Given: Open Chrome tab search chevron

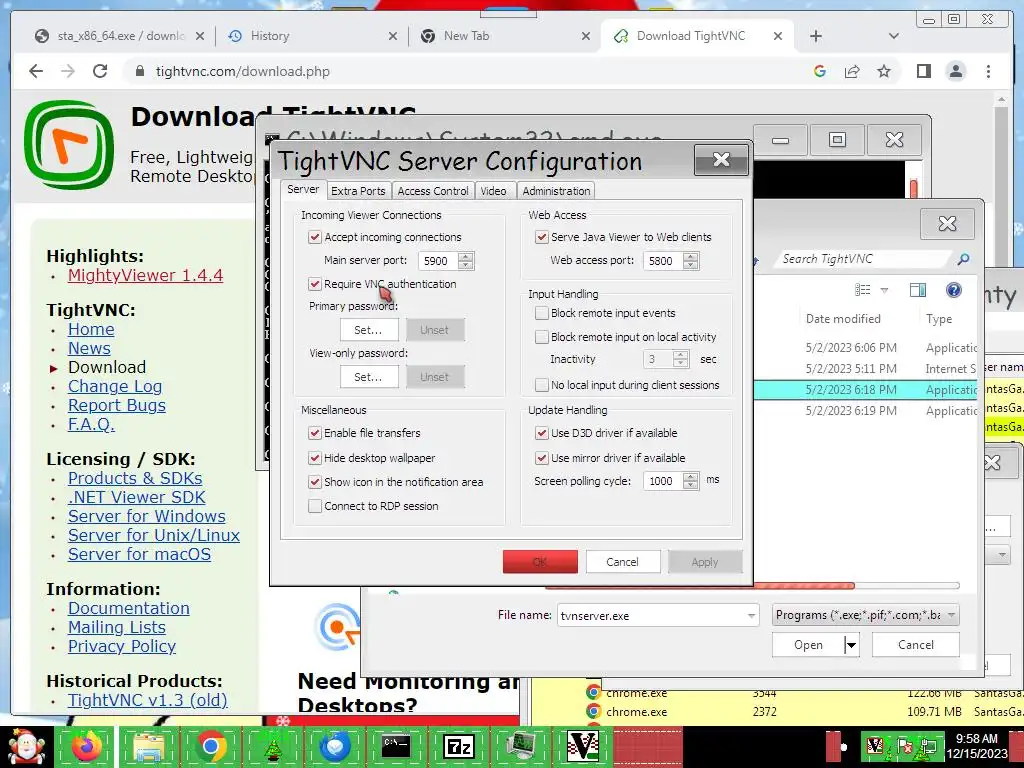Looking at the screenshot, I should [x=893, y=36].
